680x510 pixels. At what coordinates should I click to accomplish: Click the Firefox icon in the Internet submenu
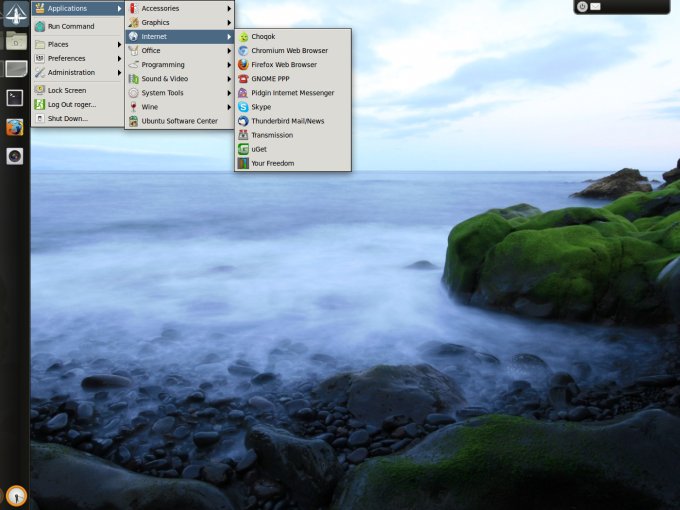click(x=243, y=65)
